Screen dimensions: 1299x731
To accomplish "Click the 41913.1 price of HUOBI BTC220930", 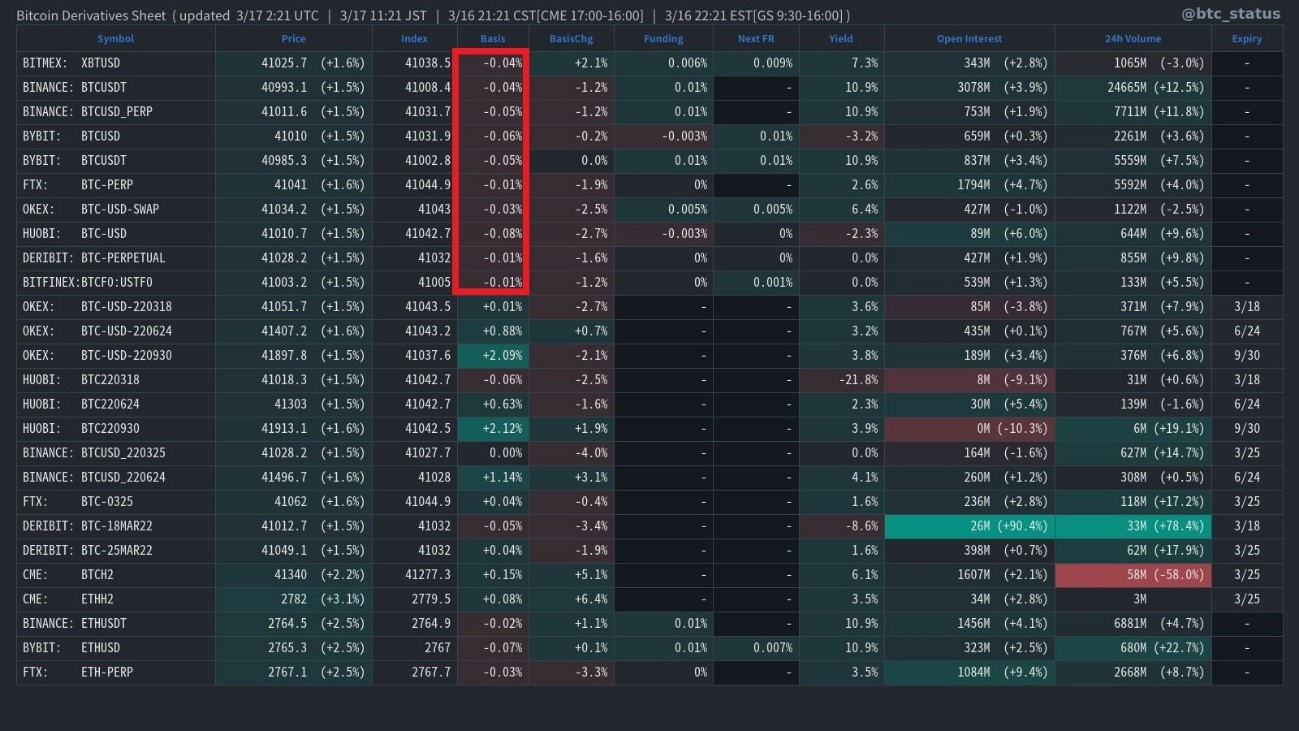I will pyautogui.click(x=285, y=428).
